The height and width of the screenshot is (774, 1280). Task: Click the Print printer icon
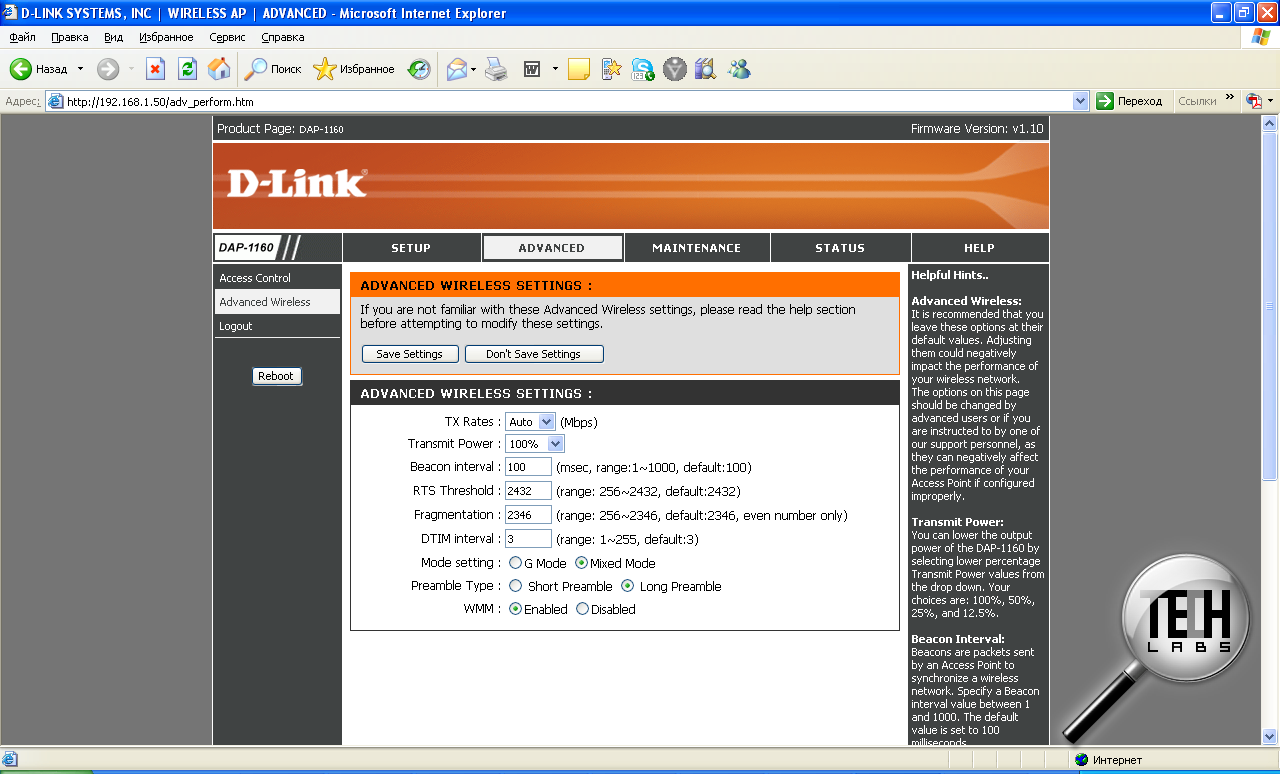(x=496, y=69)
